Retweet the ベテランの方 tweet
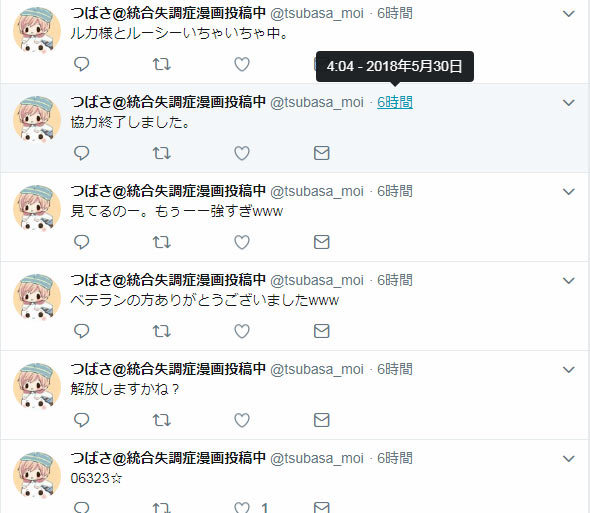 [161, 331]
